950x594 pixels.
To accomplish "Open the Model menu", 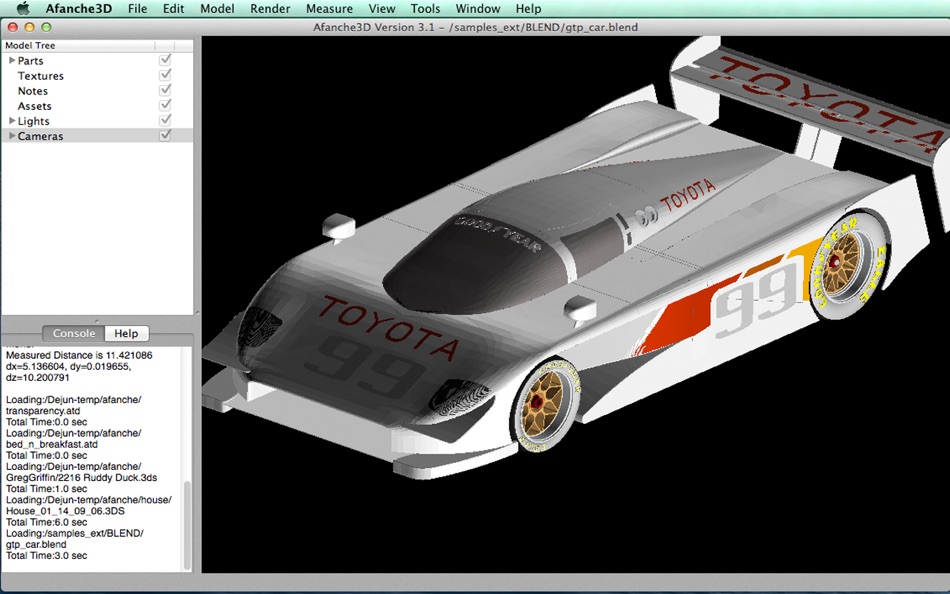I will point(217,9).
